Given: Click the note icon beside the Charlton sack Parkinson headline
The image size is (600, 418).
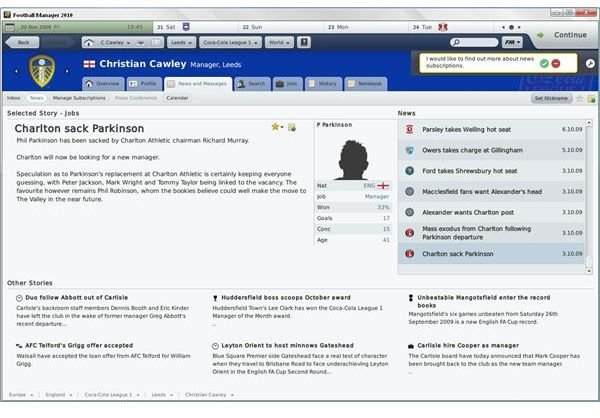Looking at the screenshot, I should (292, 127).
